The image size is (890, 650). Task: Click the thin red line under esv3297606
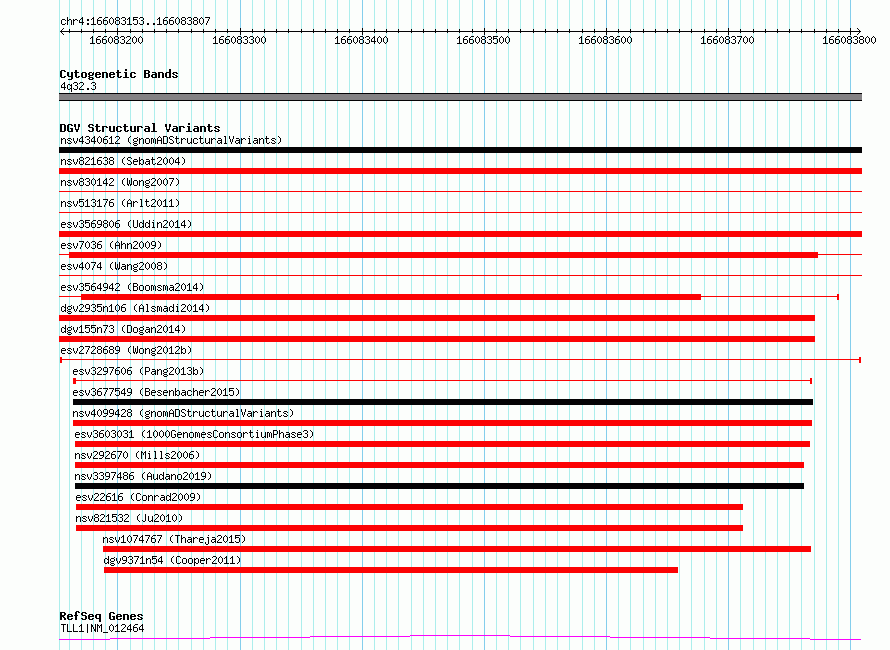click(x=443, y=381)
